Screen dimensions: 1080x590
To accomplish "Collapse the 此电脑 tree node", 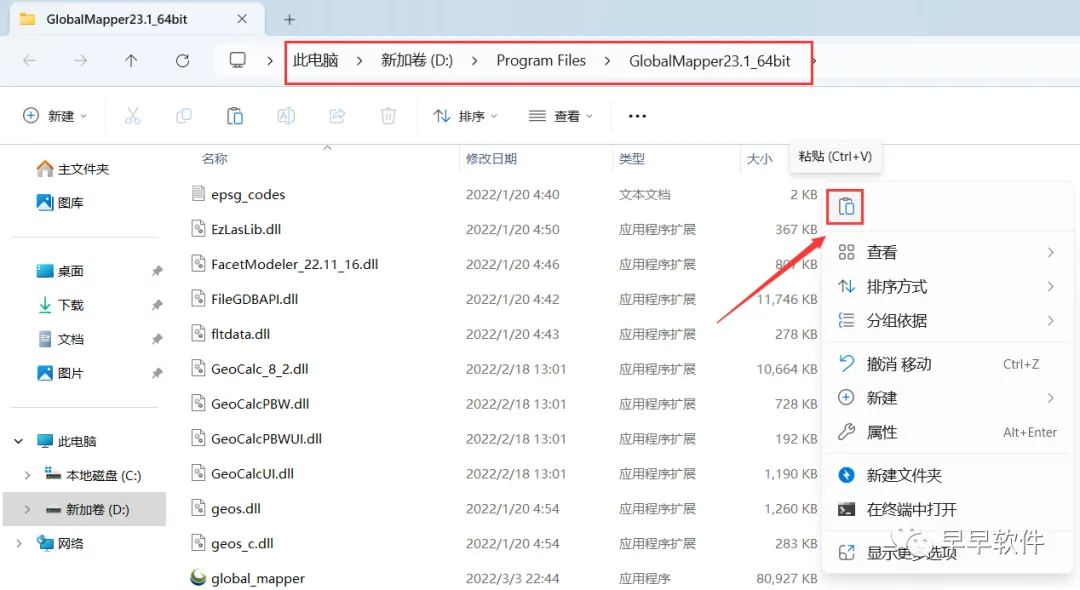I will [x=19, y=441].
